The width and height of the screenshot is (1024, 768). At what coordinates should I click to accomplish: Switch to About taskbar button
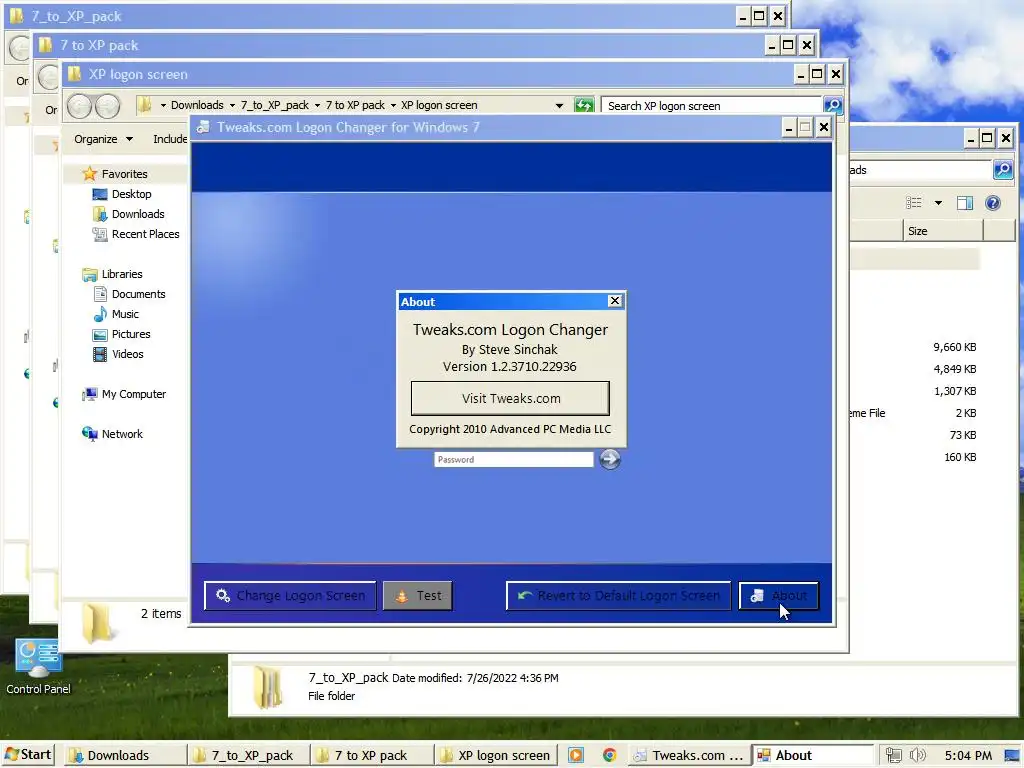pos(812,756)
